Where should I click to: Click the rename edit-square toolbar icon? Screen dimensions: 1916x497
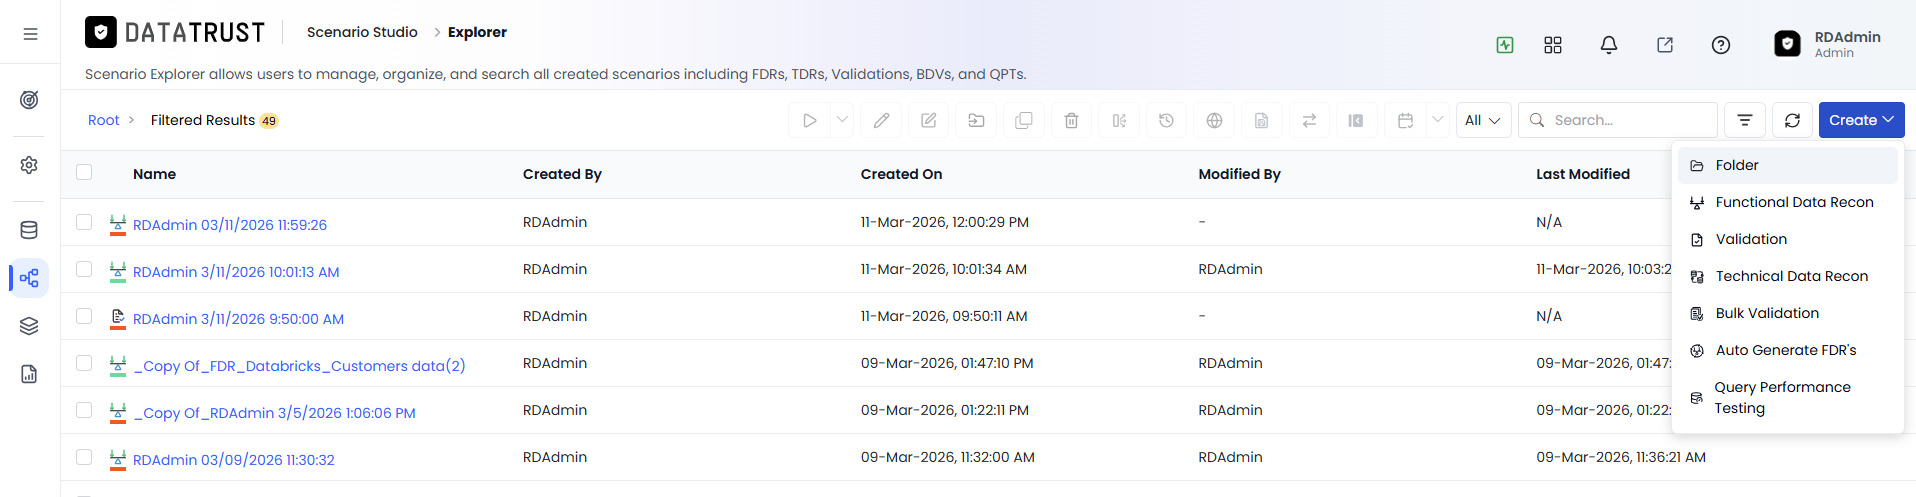929,120
